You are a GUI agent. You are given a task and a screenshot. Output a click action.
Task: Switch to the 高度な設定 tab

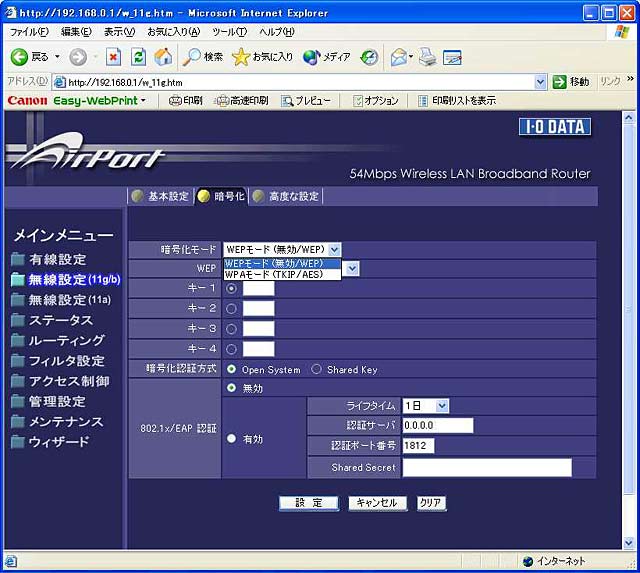pyautogui.click(x=286, y=196)
